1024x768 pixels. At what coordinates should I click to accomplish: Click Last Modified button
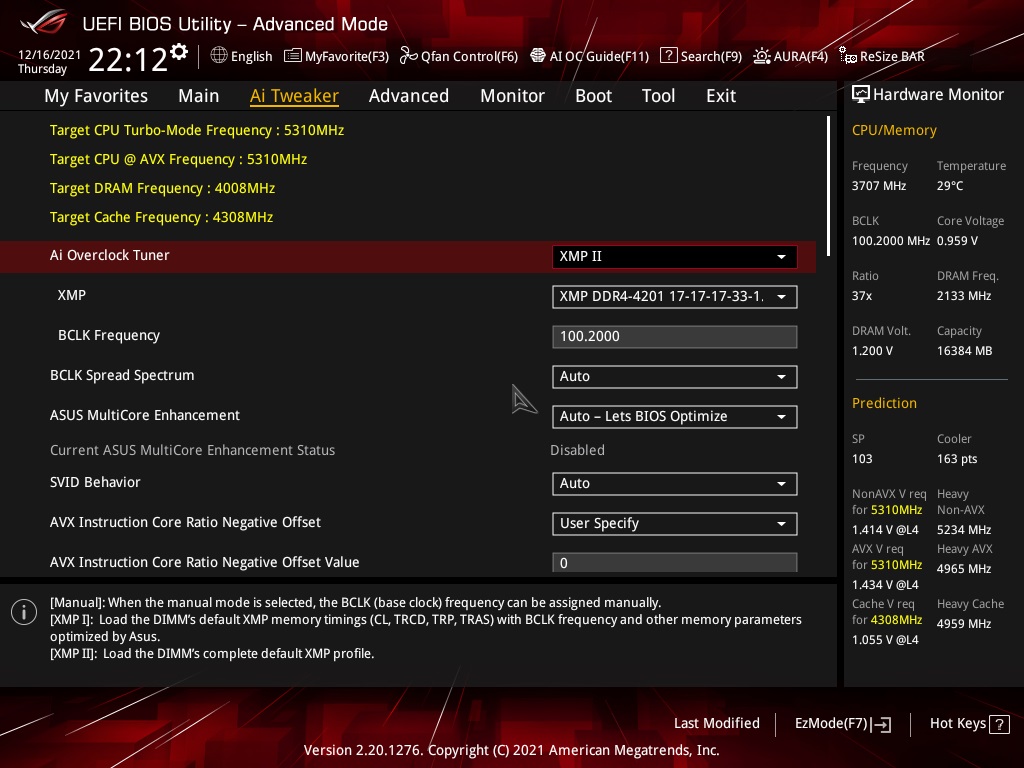(x=716, y=724)
